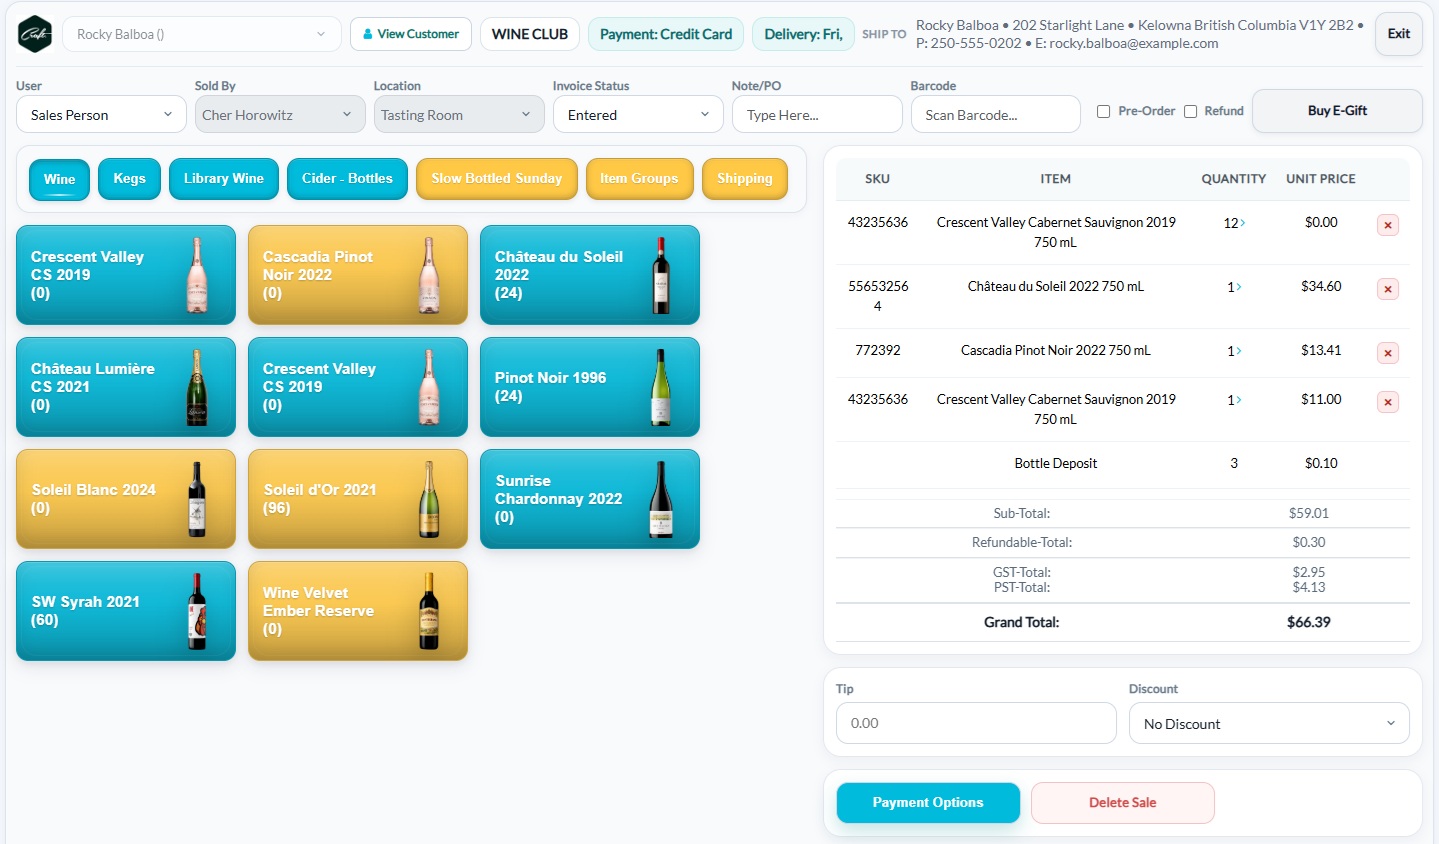Click the View Customer button
Screen dimensions: 1439x844
411,34
